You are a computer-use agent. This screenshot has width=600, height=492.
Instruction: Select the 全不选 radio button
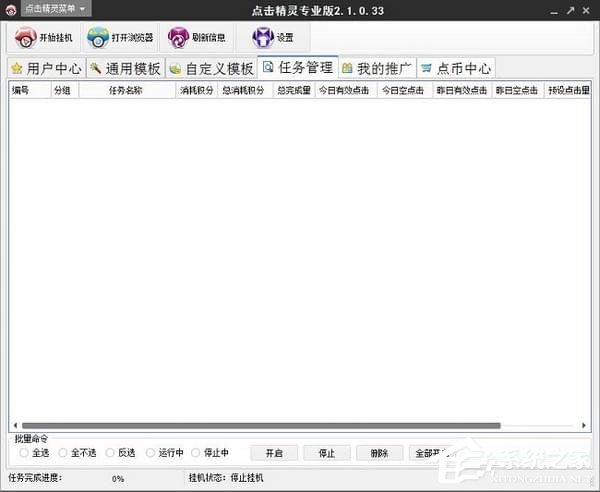point(63,453)
